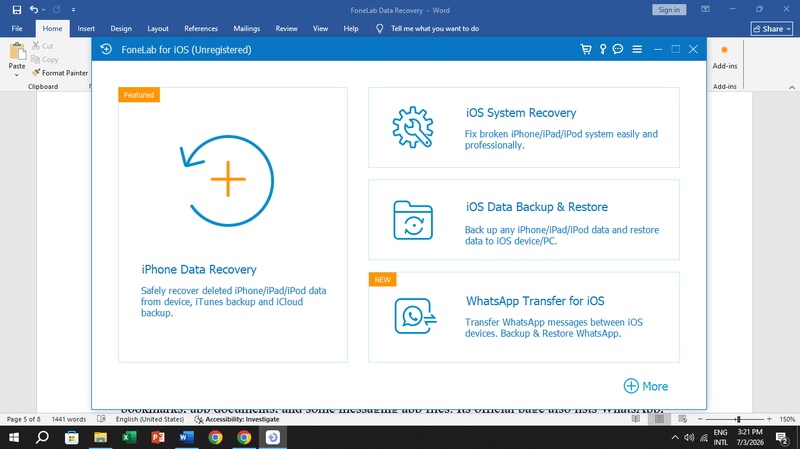Click Cut in the Clipboard group
The height and width of the screenshot is (449, 800).
[x=43, y=46]
